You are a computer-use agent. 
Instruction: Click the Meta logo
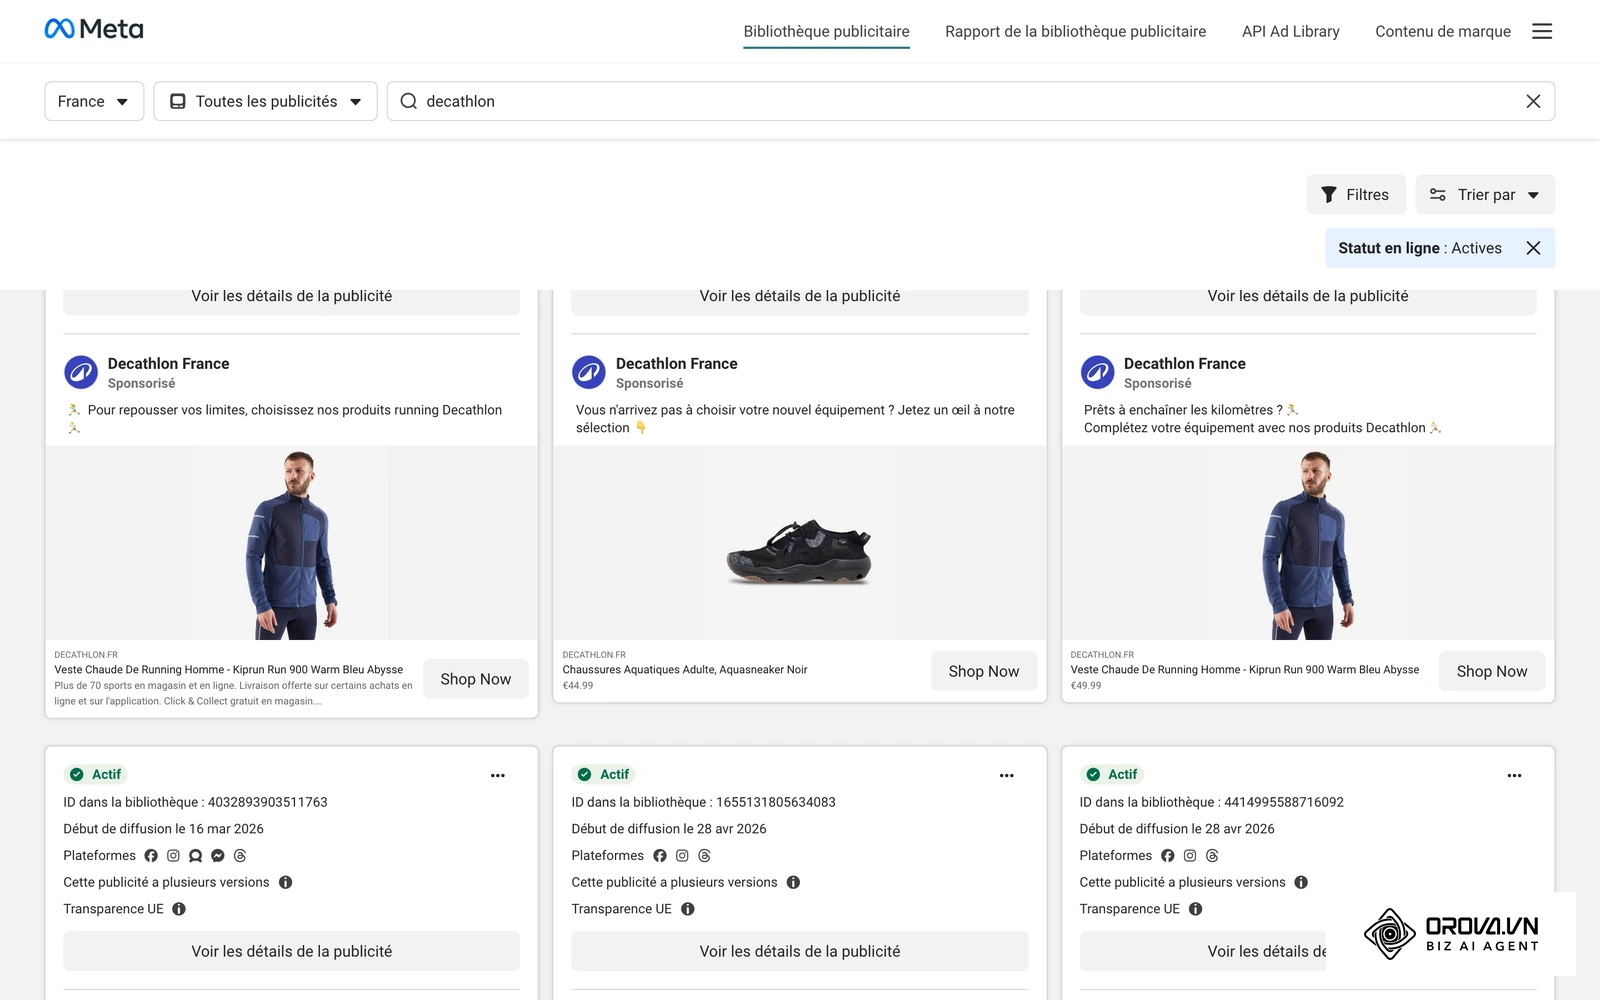click(94, 29)
